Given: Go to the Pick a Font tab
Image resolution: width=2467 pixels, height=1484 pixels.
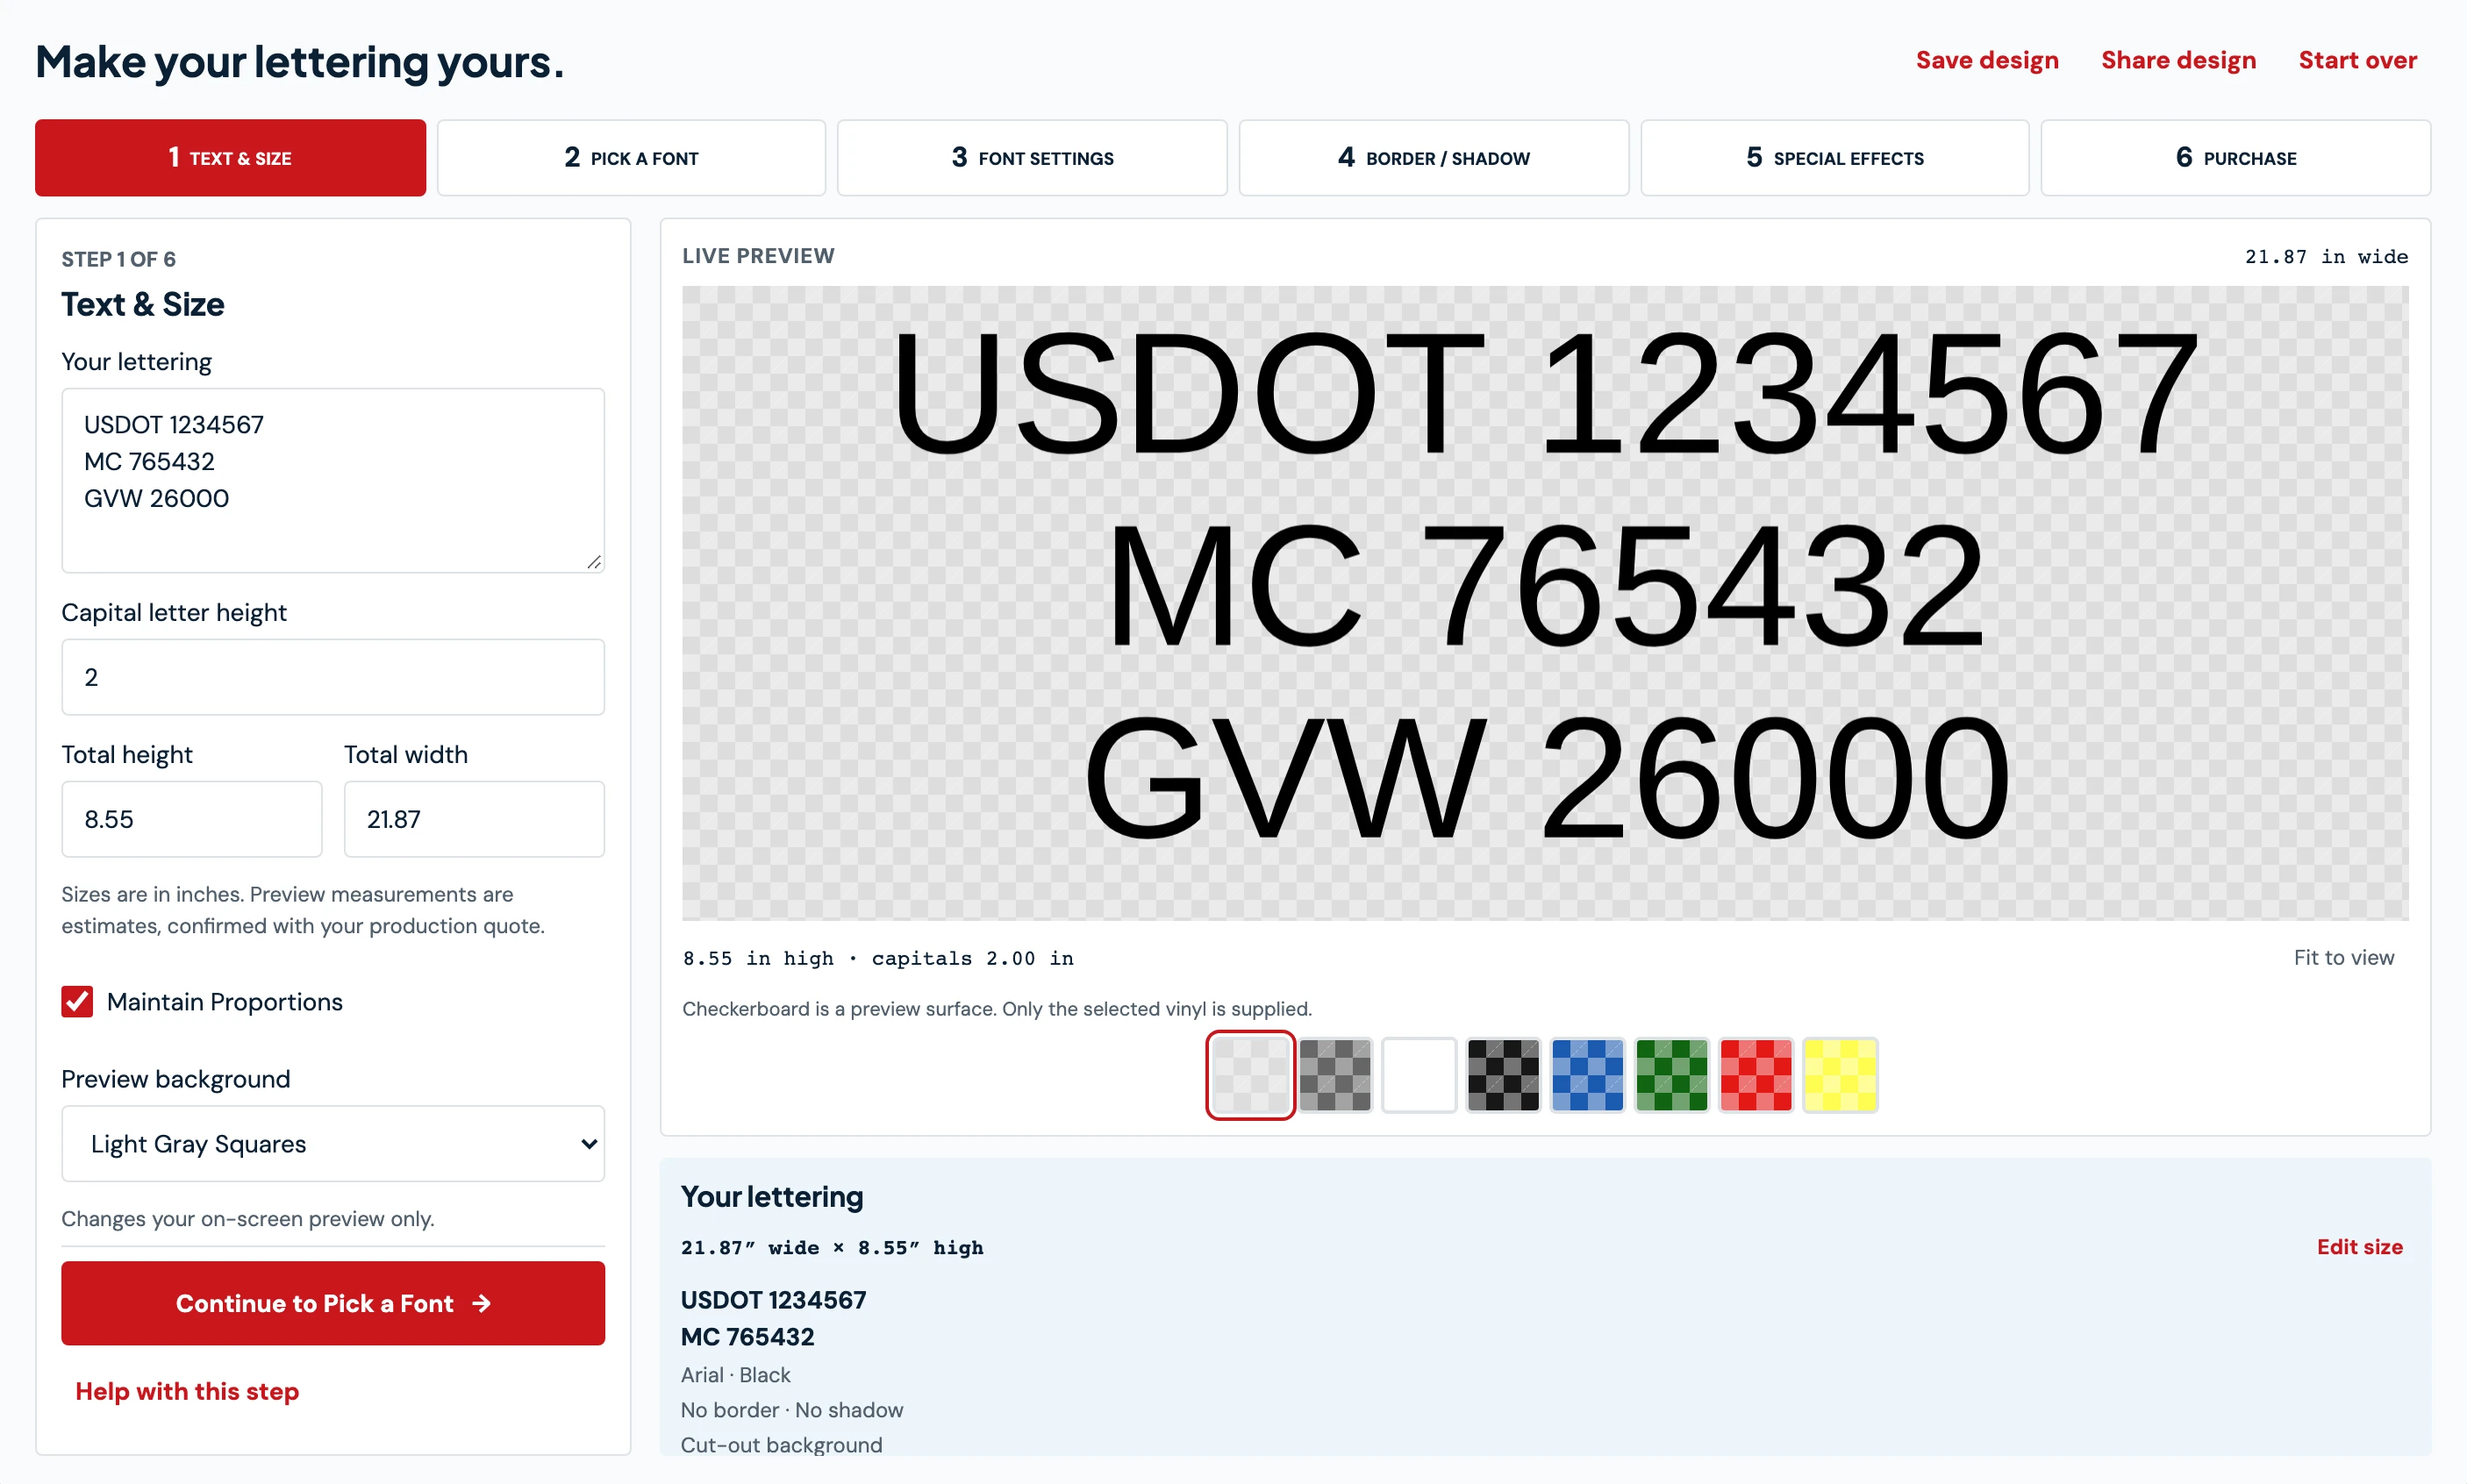Looking at the screenshot, I should (x=631, y=158).
